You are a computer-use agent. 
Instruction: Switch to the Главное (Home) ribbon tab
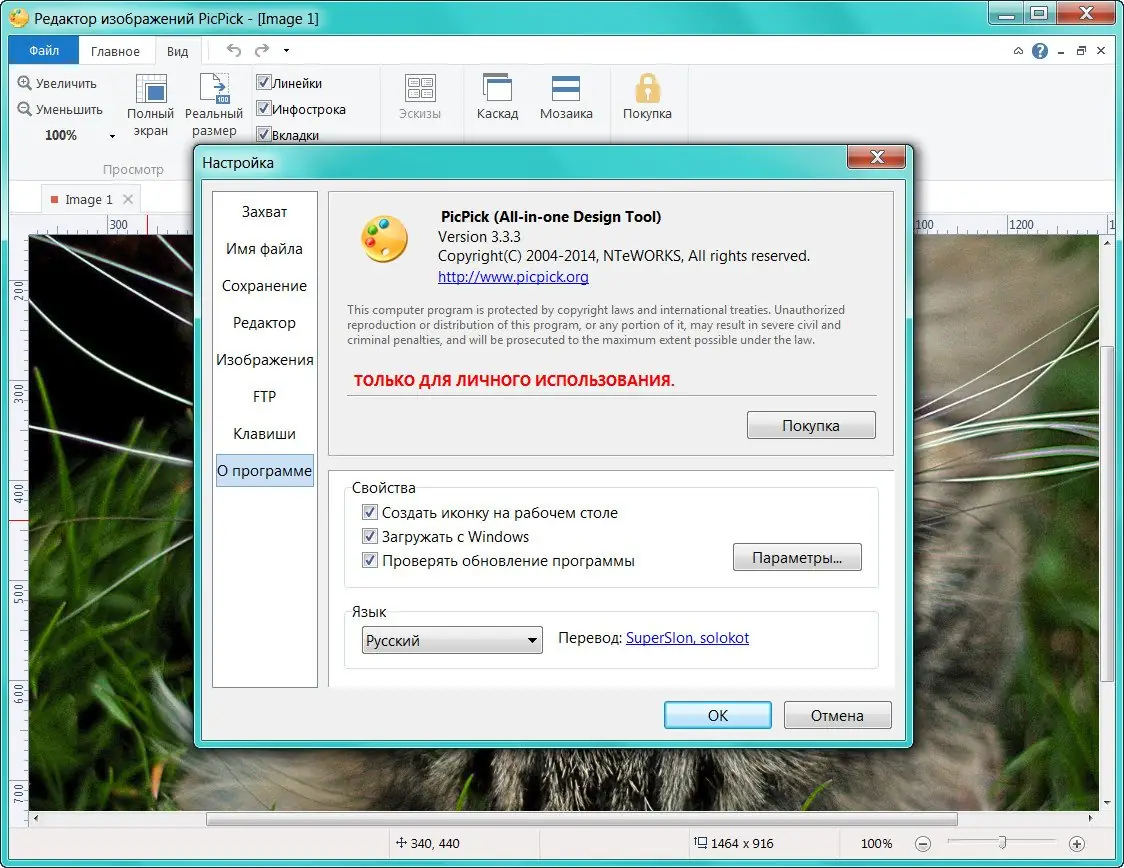pyautogui.click(x=115, y=52)
